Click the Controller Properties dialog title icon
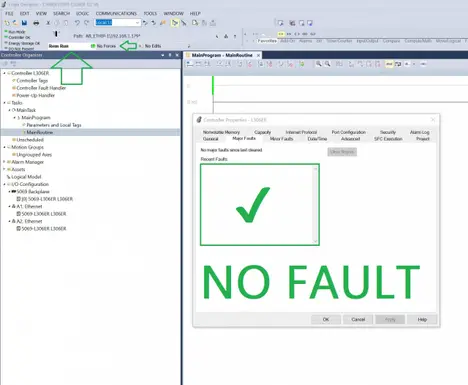This screenshot has width=468, height=385. point(199,120)
